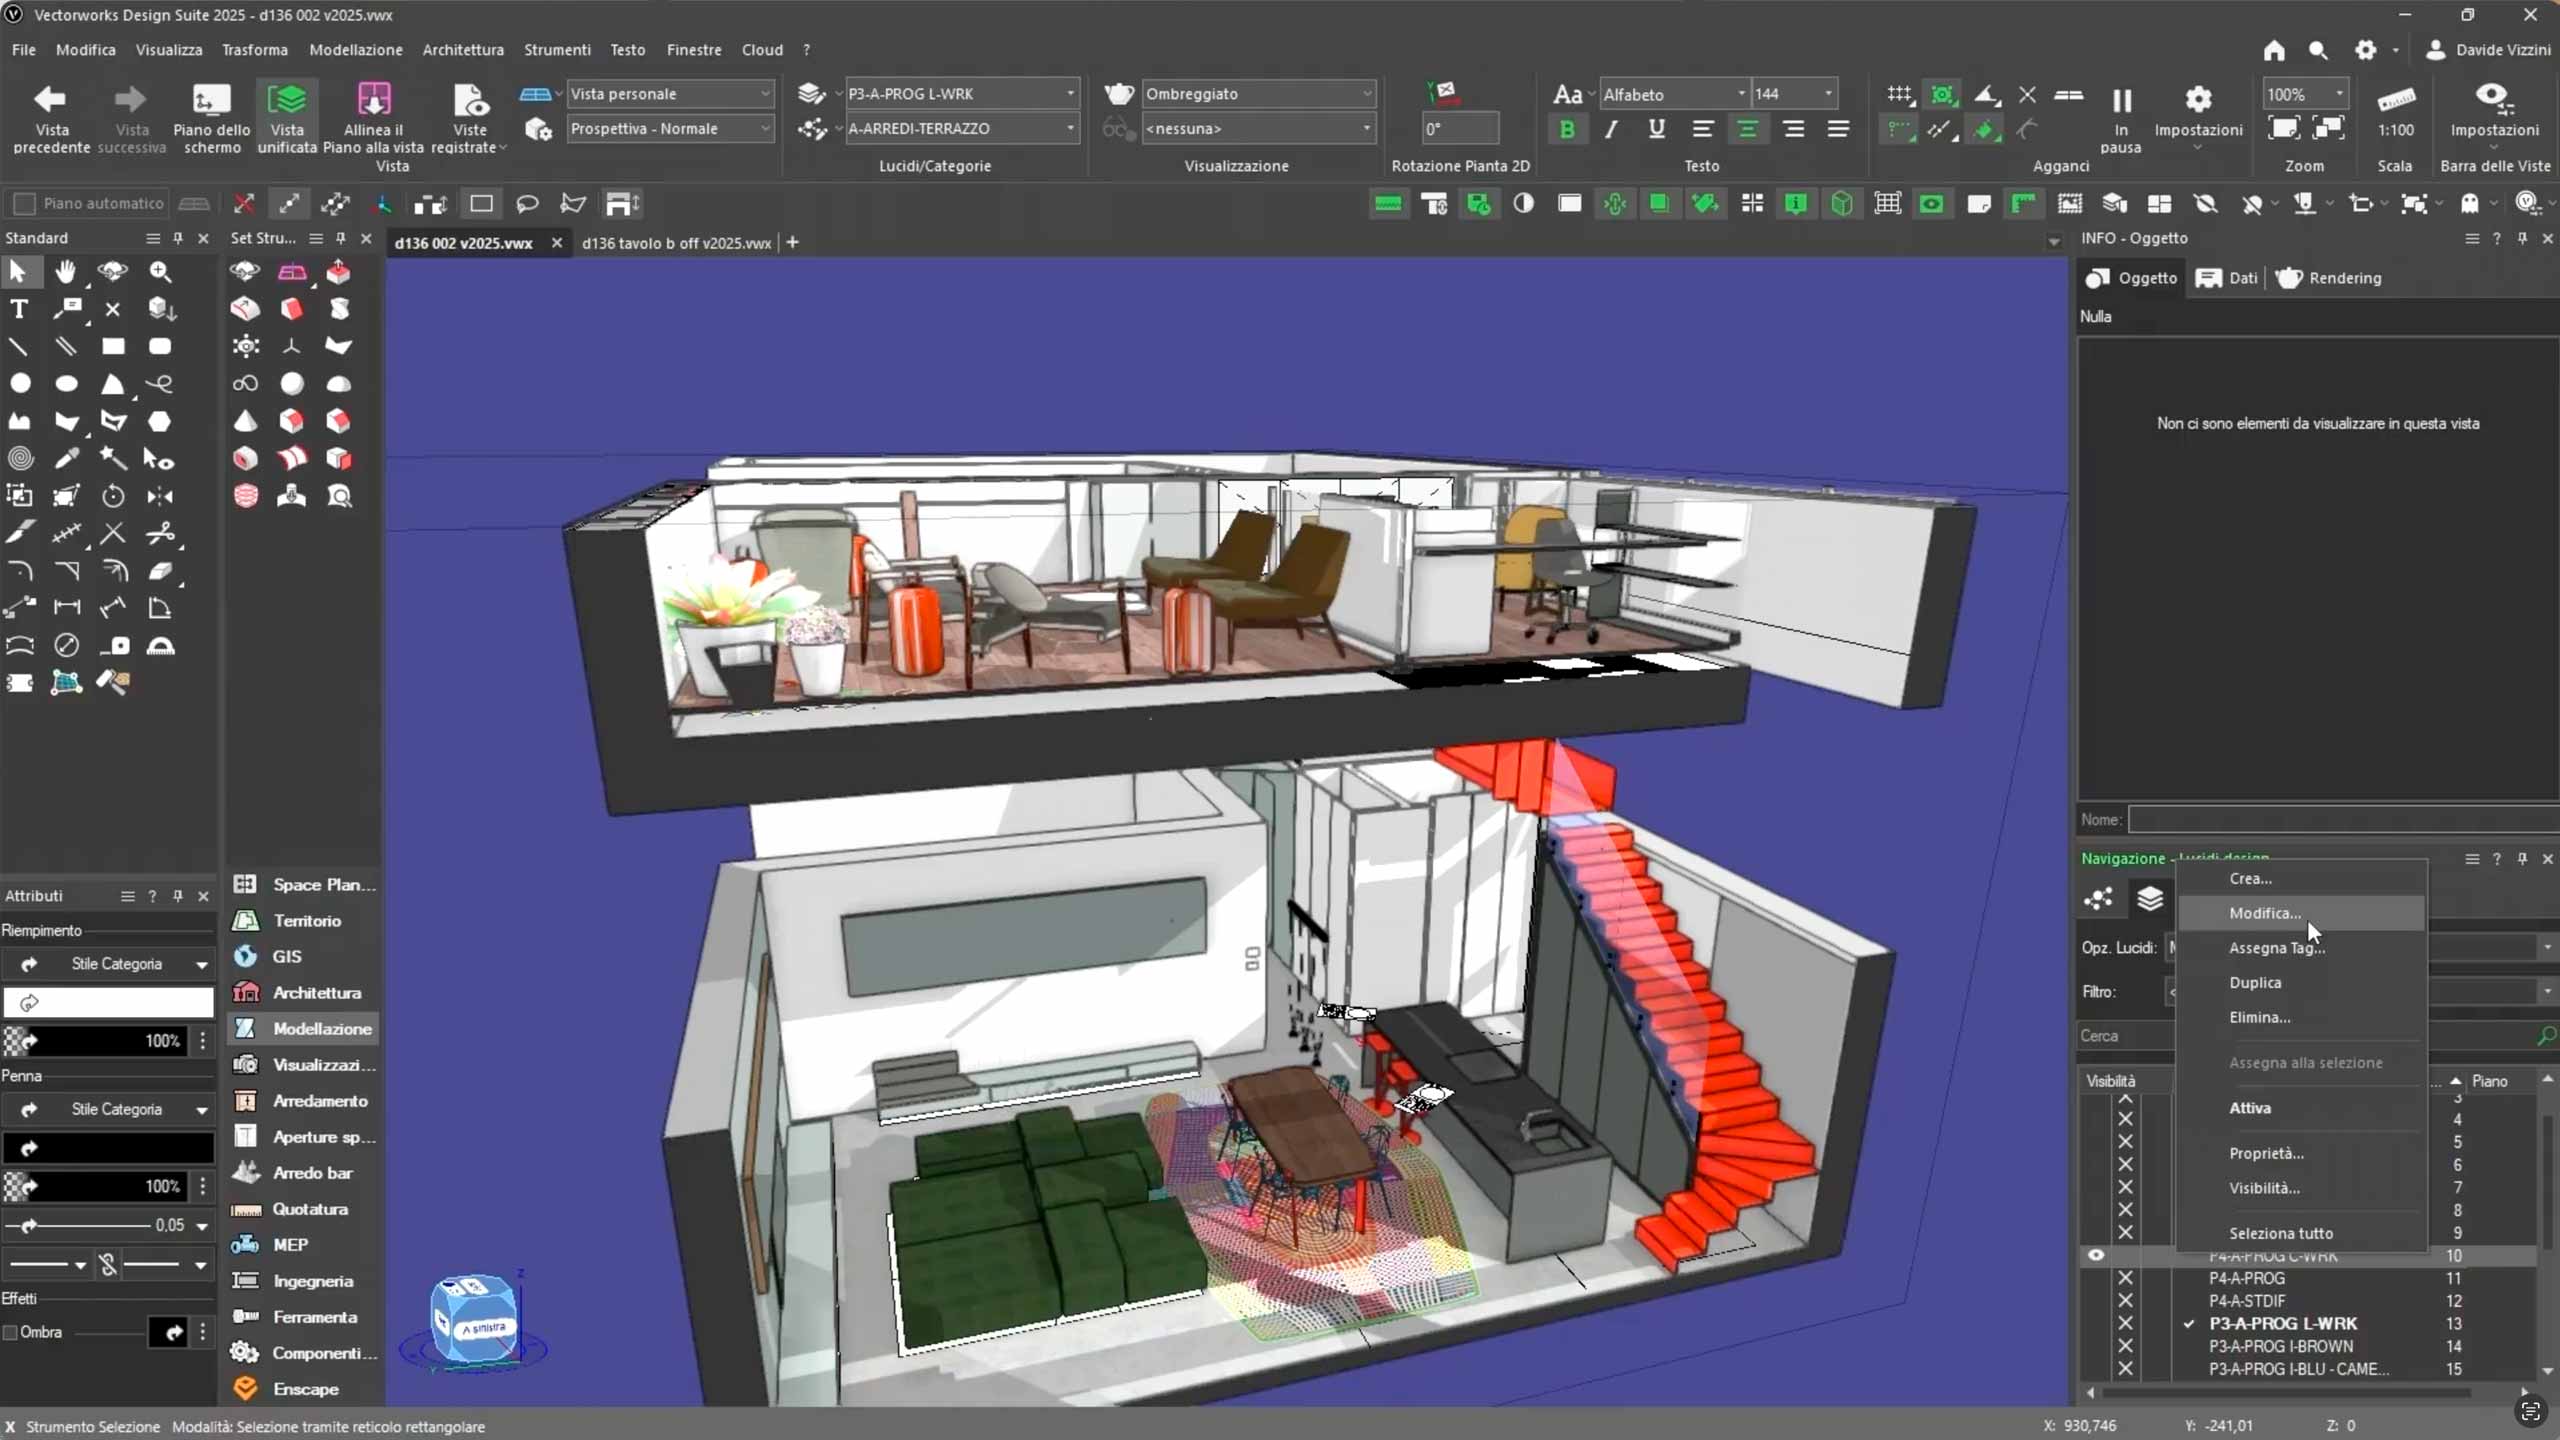Image resolution: width=2560 pixels, height=1440 pixels.
Task: Toggle bold text formatting
Action: click(1567, 129)
